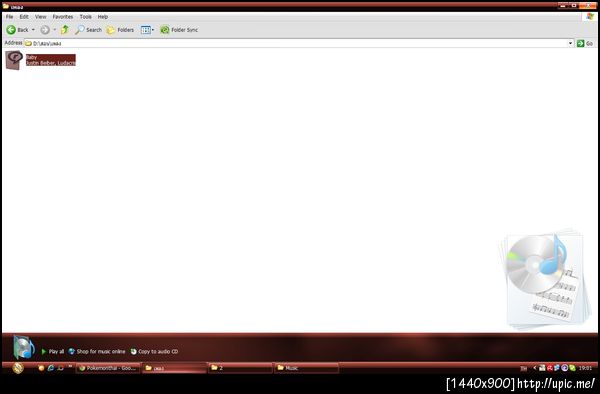Click the Folder Sync toolbar button
The height and width of the screenshot is (394, 600).
click(179, 30)
